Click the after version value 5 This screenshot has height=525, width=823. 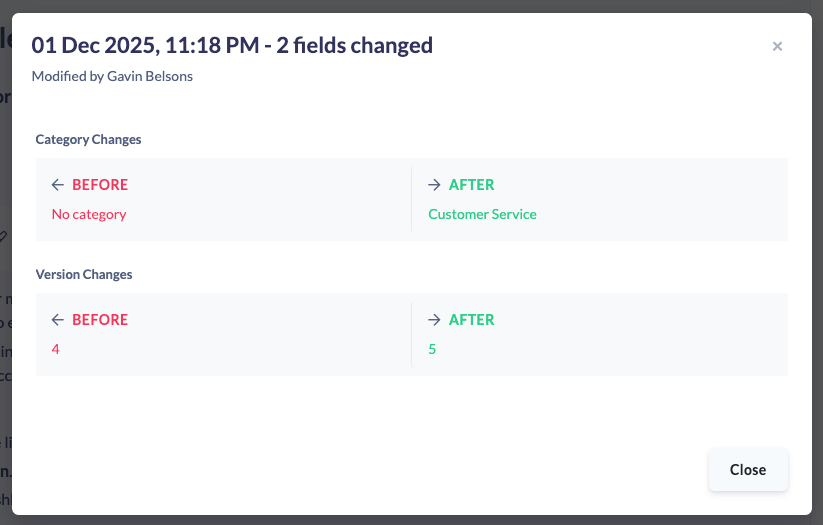click(432, 349)
